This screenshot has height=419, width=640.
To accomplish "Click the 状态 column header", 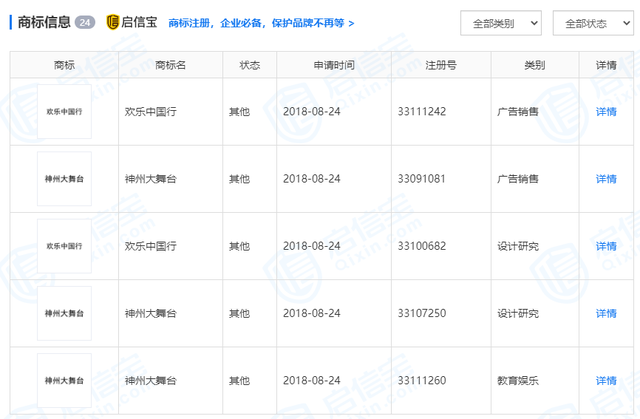I will (249, 65).
